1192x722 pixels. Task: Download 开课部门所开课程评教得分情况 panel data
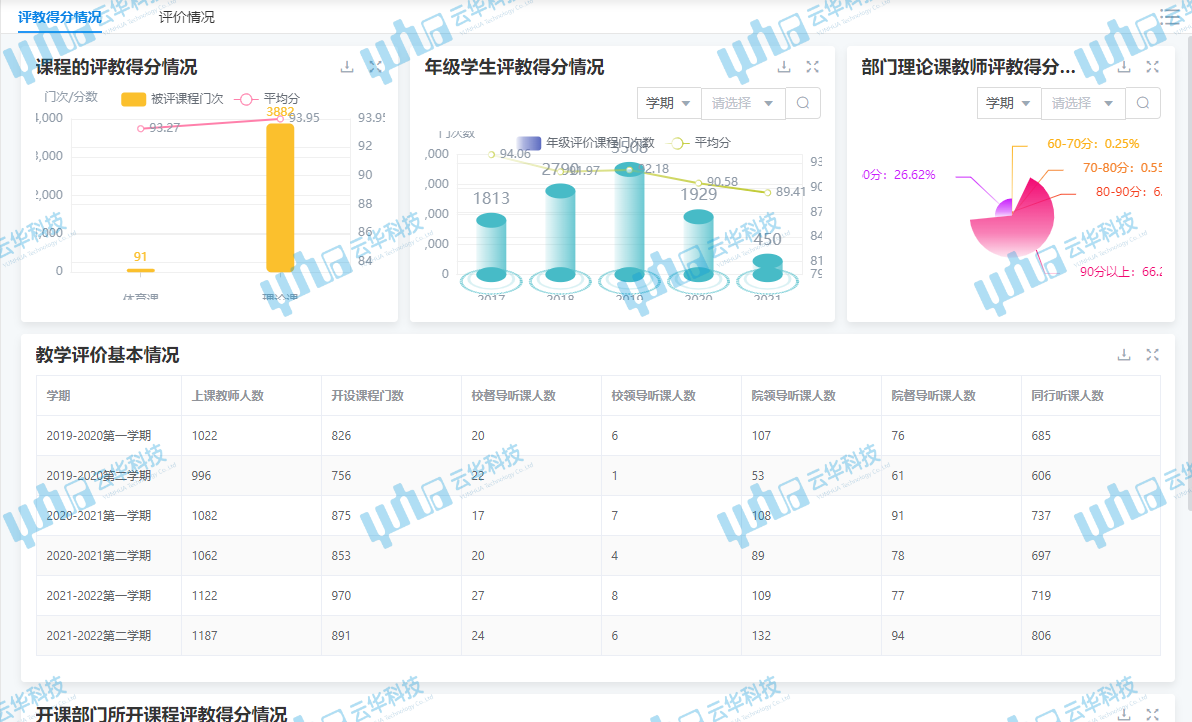coord(1124,714)
